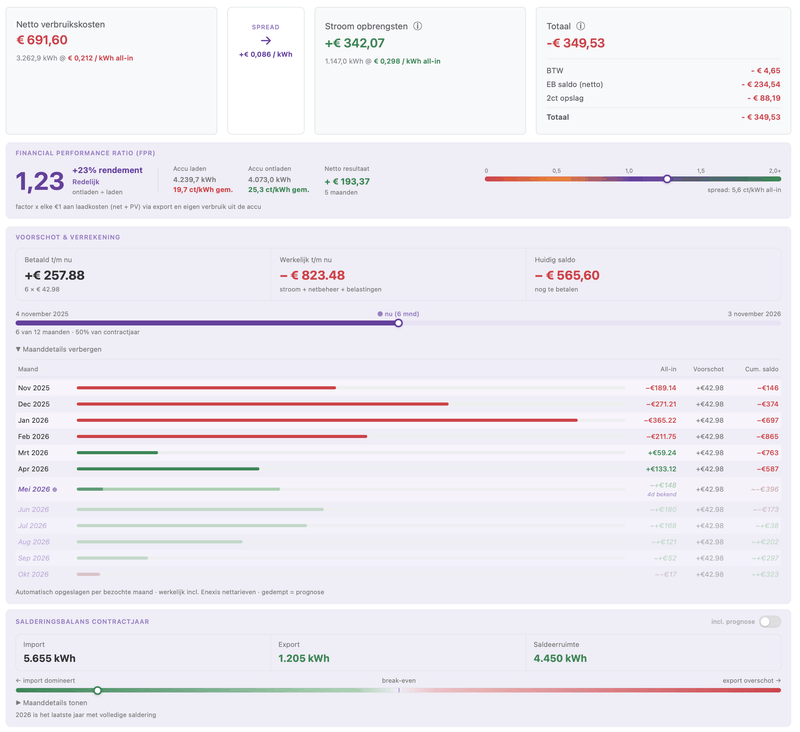This screenshot has width=800, height=732.
Task: Click the FPR scale slider handle
Action: pyautogui.click(x=667, y=179)
